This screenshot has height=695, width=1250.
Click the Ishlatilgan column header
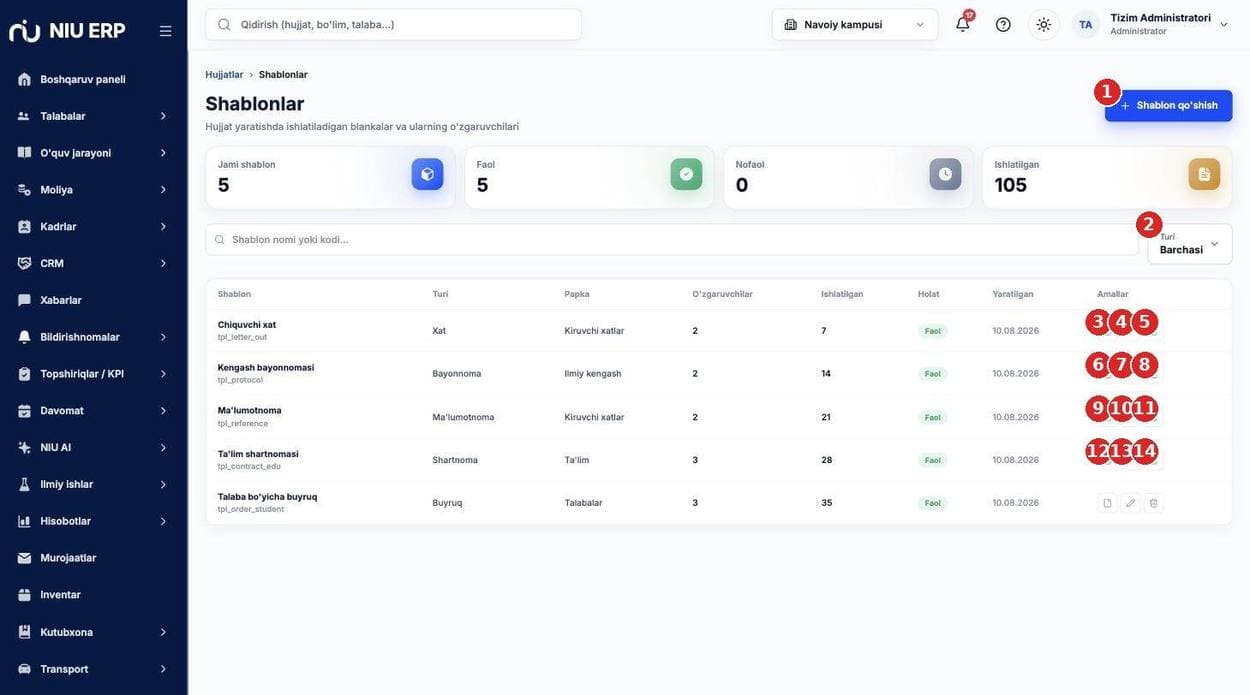[842, 294]
